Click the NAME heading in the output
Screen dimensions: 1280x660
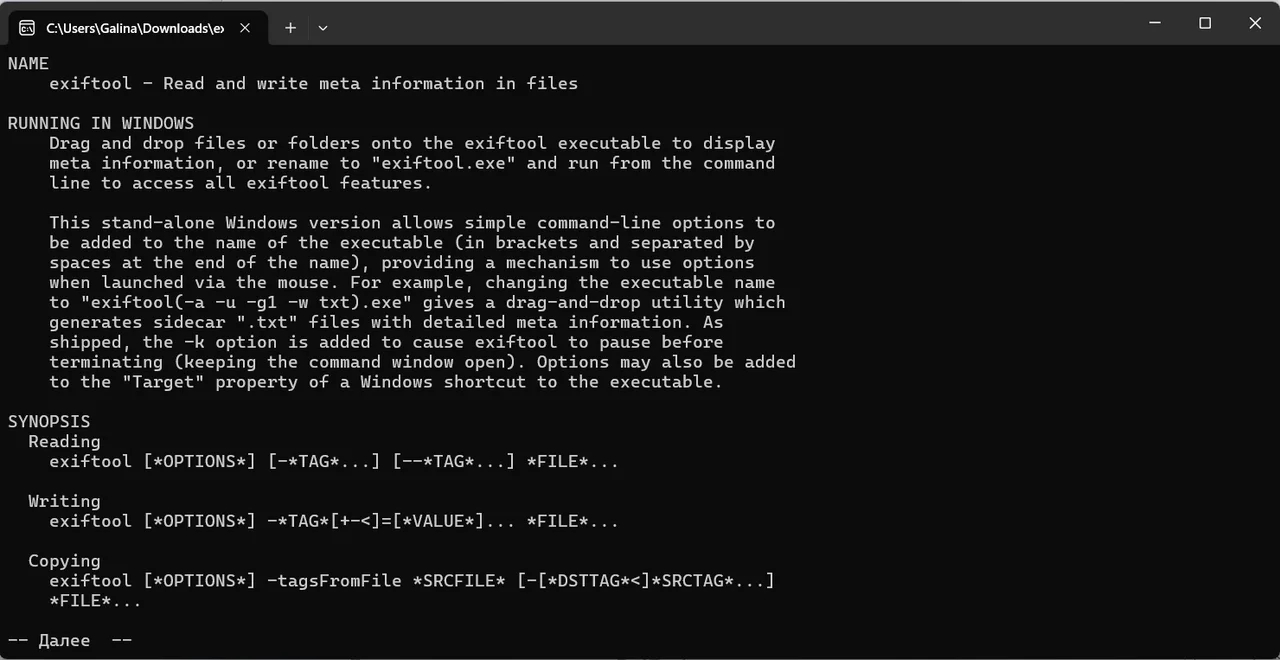(x=28, y=63)
